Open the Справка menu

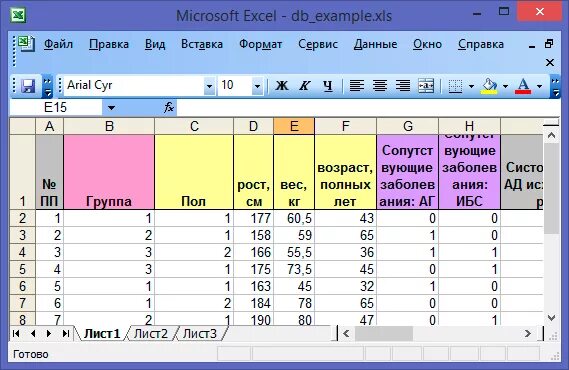480,44
